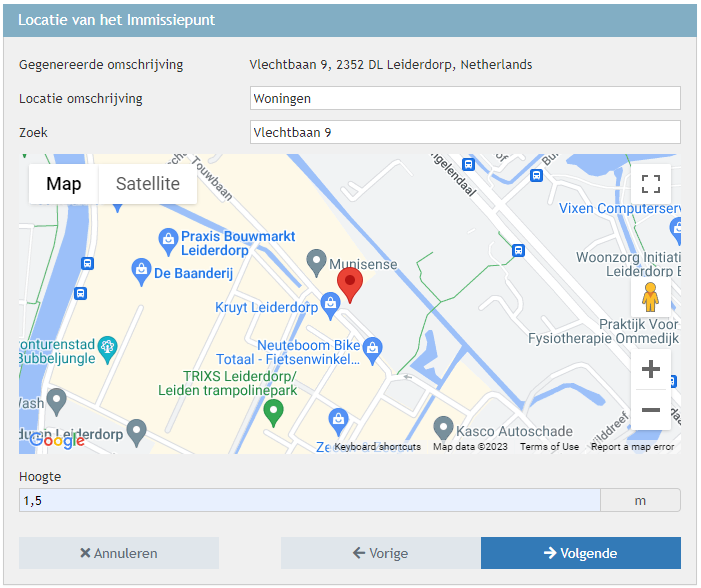Click Neuteboom Bike shop marker
This screenshot has width=701, height=588.
[373, 348]
